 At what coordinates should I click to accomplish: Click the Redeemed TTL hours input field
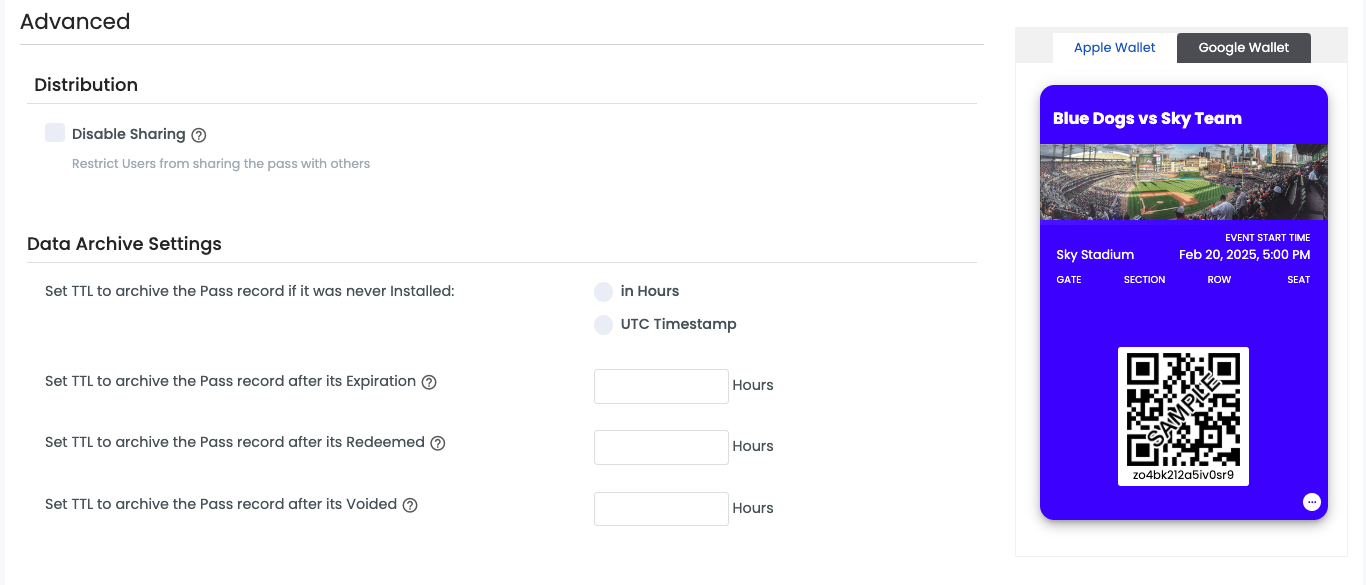click(661, 447)
